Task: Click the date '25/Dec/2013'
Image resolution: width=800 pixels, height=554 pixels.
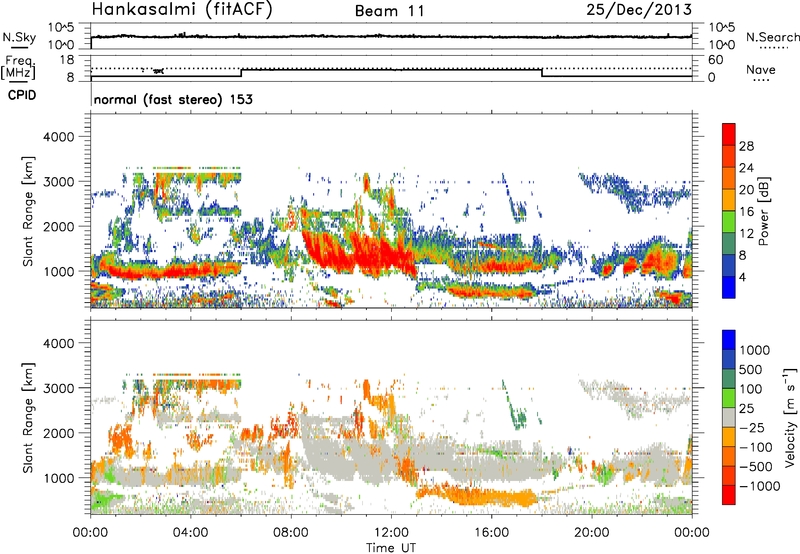Action: (x=639, y=10)
